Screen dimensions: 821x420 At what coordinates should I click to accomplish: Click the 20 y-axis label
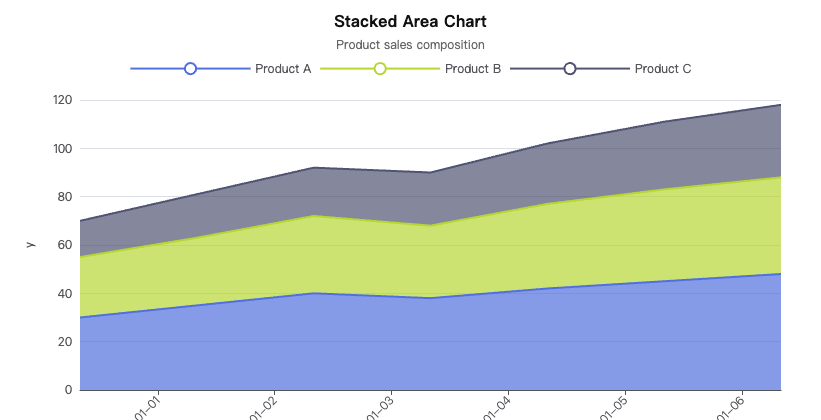coord(65,341)
